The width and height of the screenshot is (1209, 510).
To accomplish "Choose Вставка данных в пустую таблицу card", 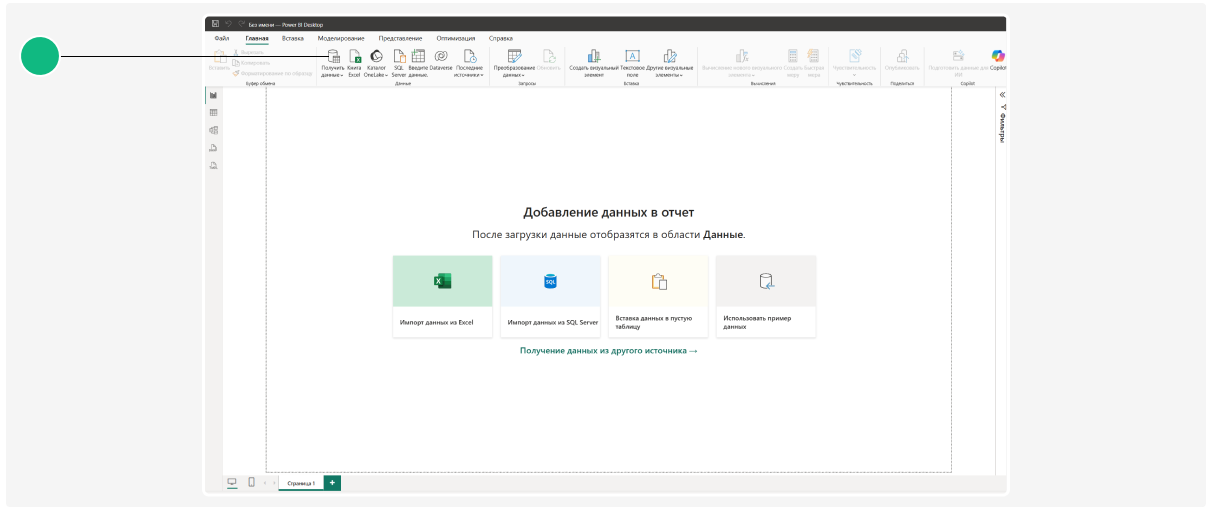I will (658, 296).
